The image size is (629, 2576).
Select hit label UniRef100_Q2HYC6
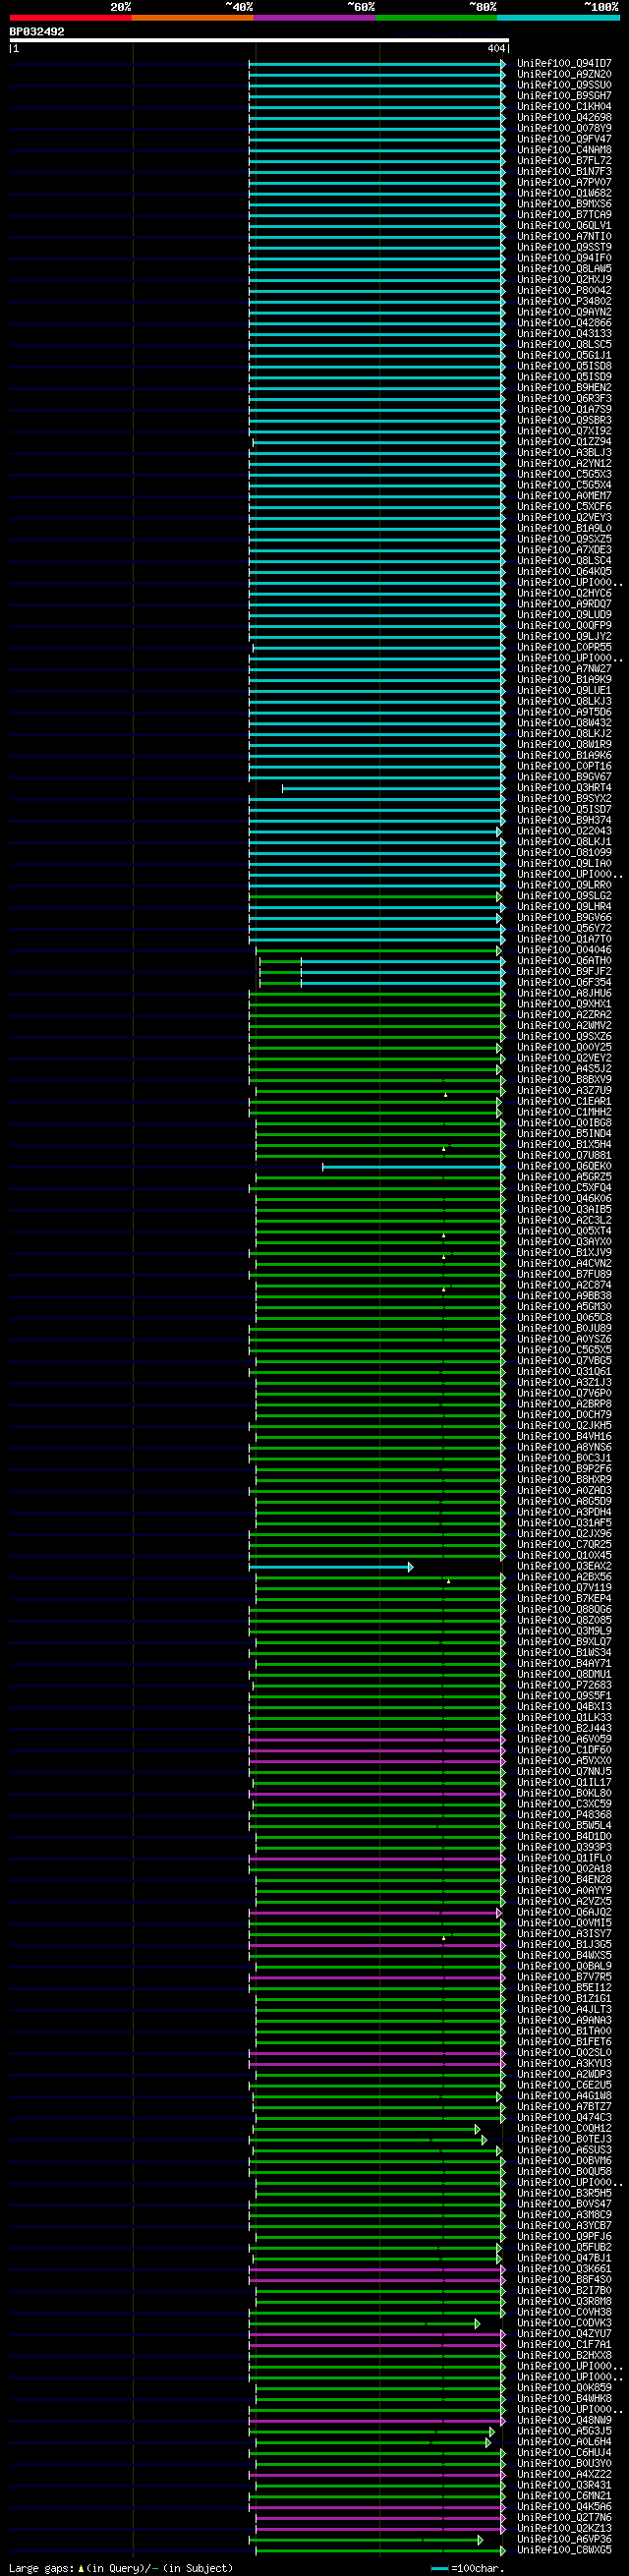pos(564,594)
